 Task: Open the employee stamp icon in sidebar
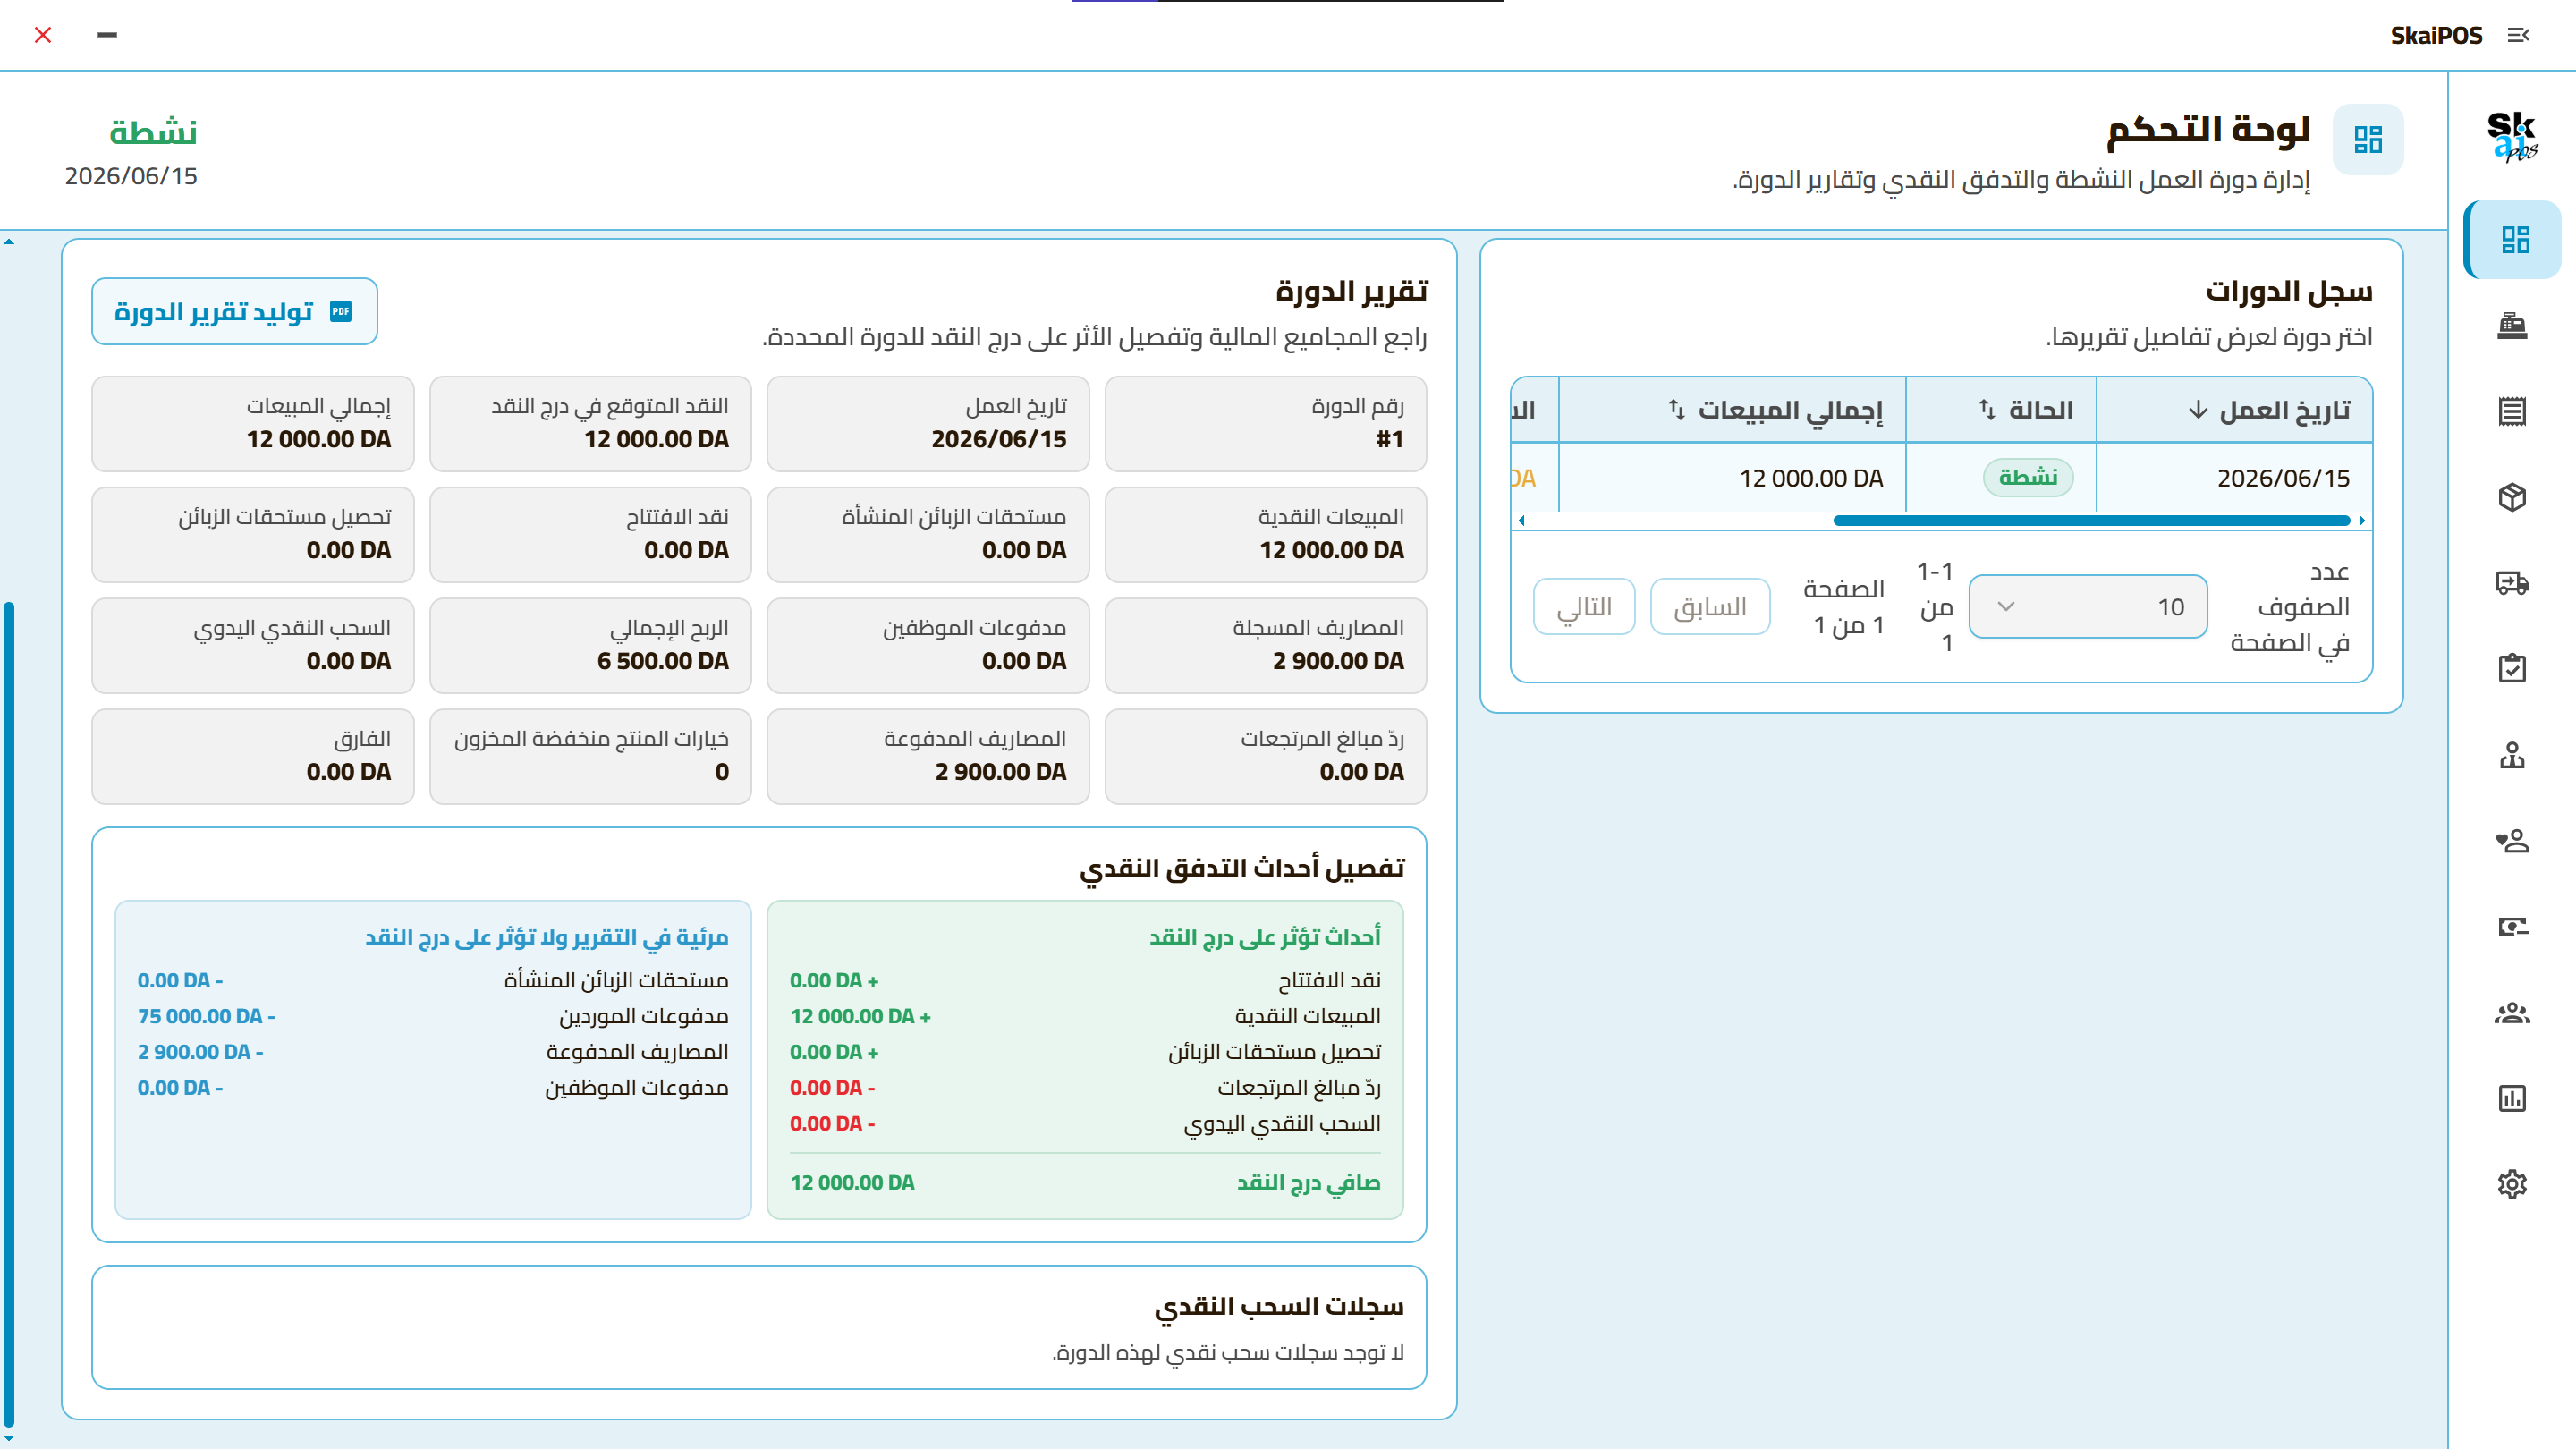pos(2512,755)
